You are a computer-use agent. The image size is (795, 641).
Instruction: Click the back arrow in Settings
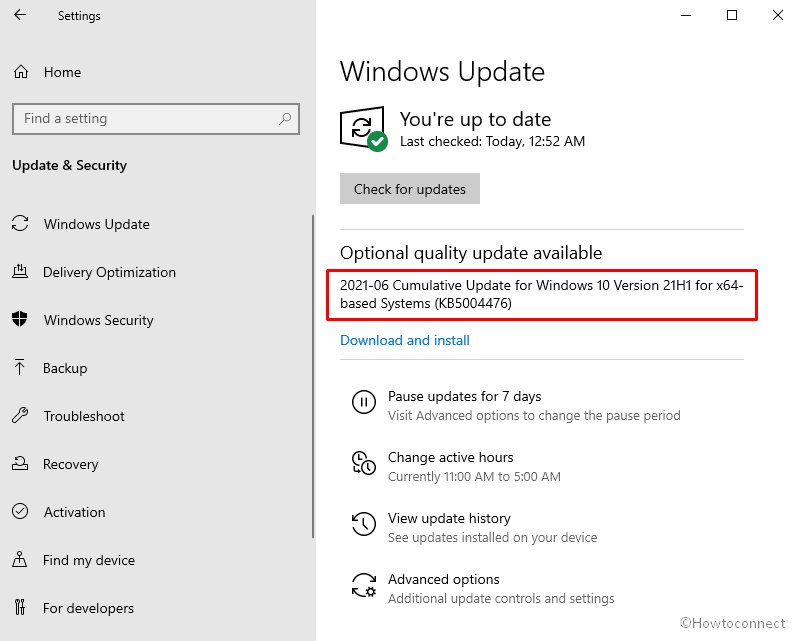pos(20,16)
